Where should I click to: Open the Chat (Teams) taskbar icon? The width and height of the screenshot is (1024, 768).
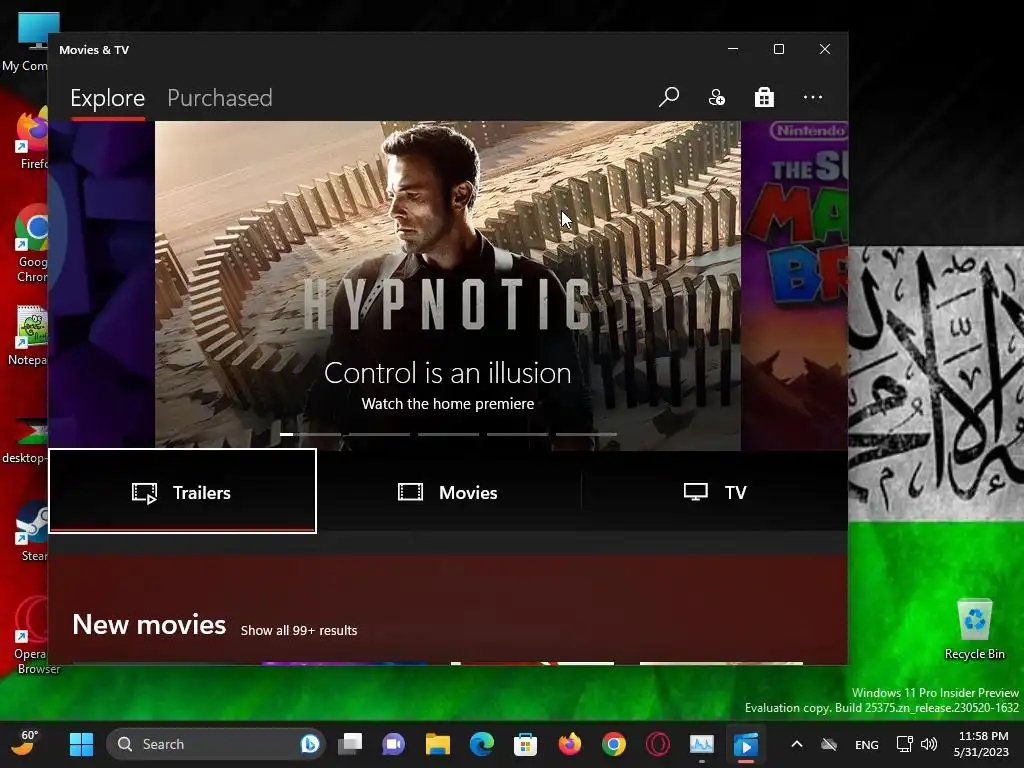(x=394, y=744)
